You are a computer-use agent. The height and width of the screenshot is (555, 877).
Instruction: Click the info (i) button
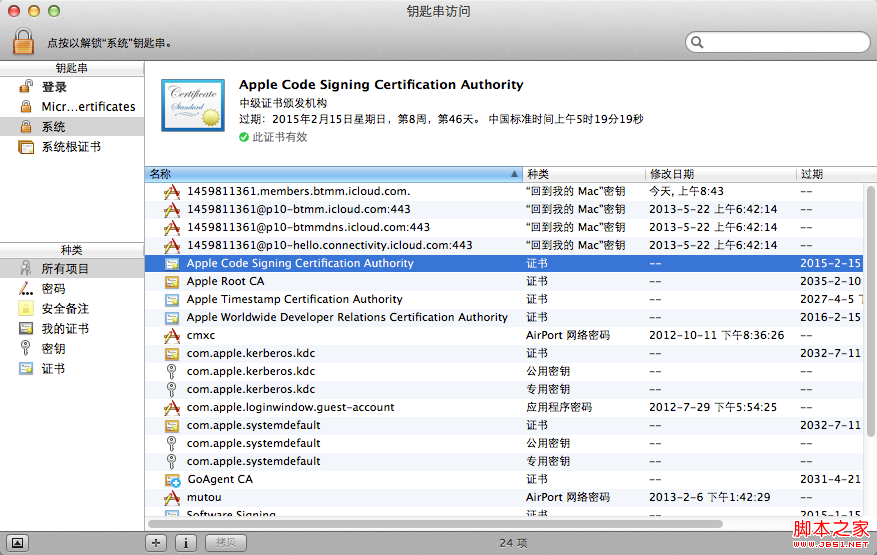[186, 543]
